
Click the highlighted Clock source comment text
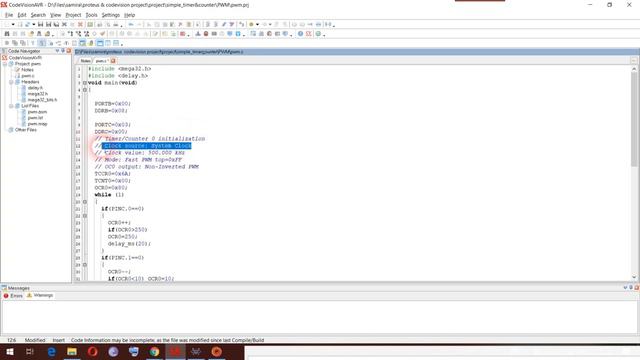pyautogui.click(x=147, y=146)
